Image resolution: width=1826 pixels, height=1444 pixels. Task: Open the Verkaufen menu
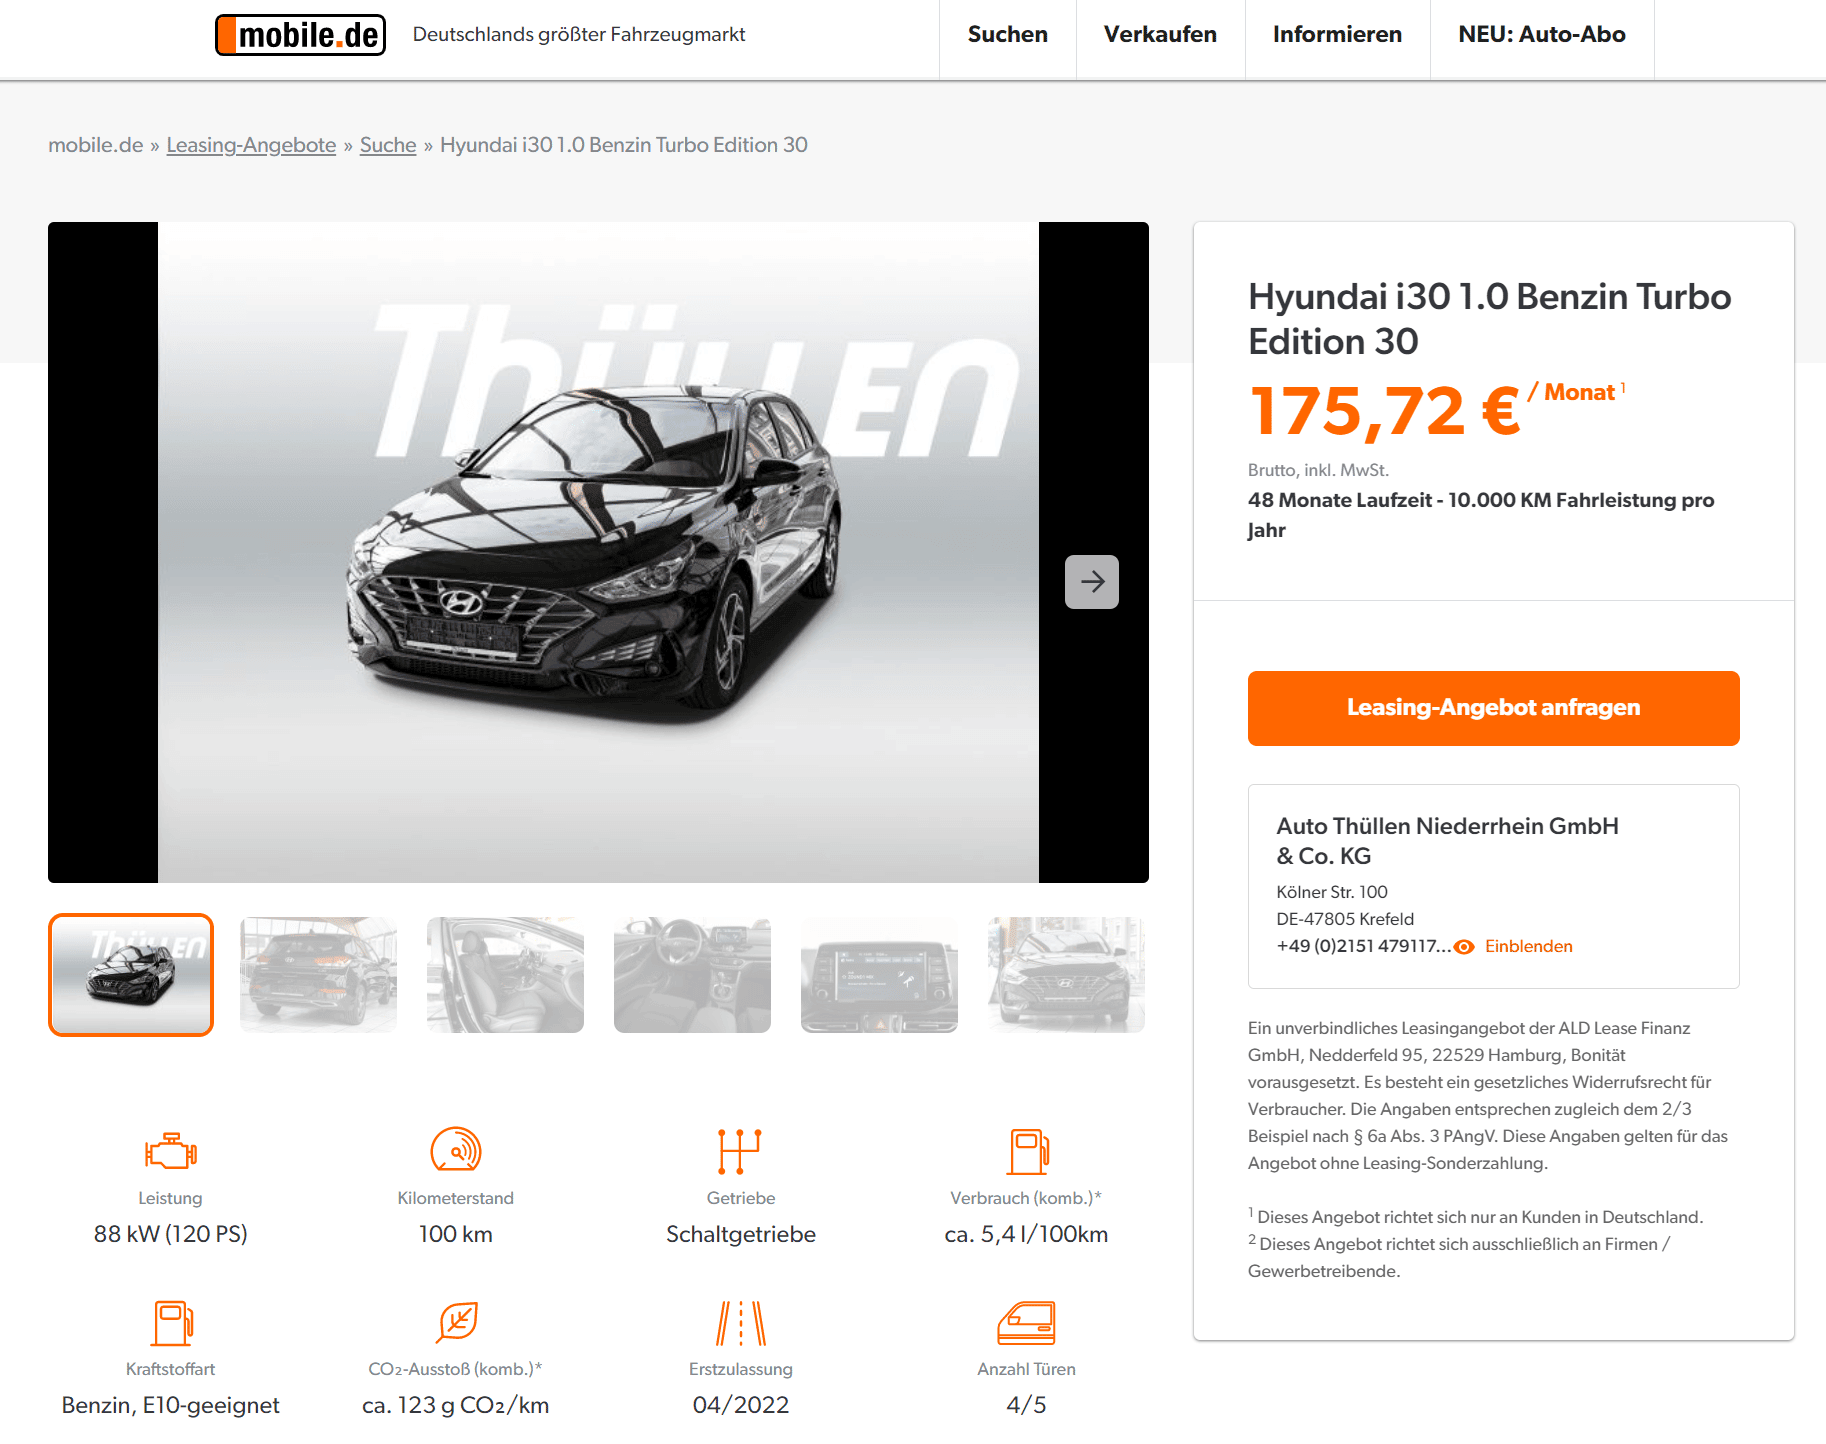[1160, 35]
